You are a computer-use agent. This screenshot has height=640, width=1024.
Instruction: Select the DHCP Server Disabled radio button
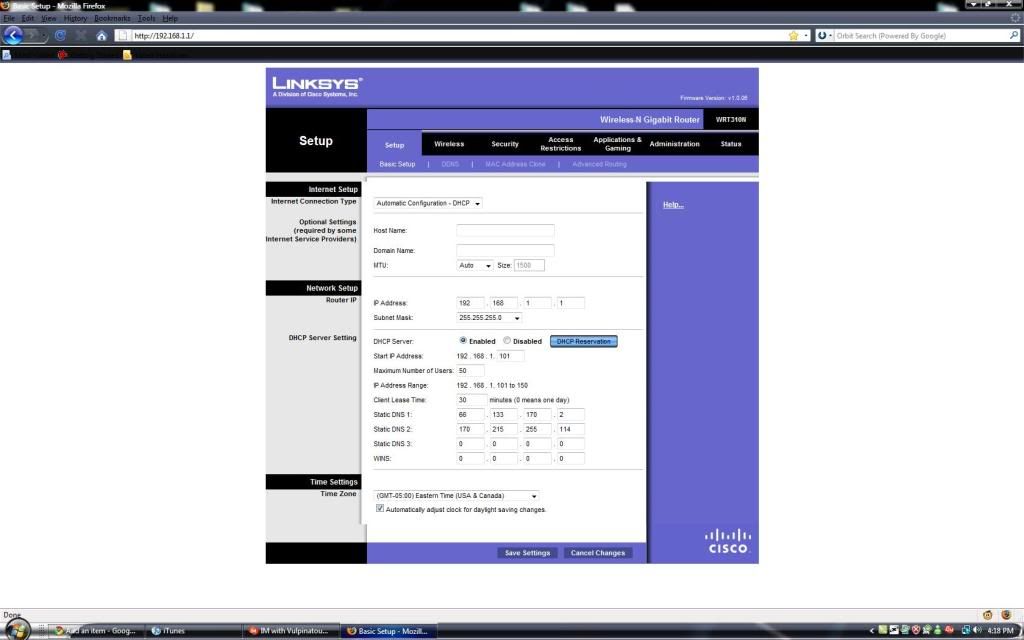coord(507,340)
